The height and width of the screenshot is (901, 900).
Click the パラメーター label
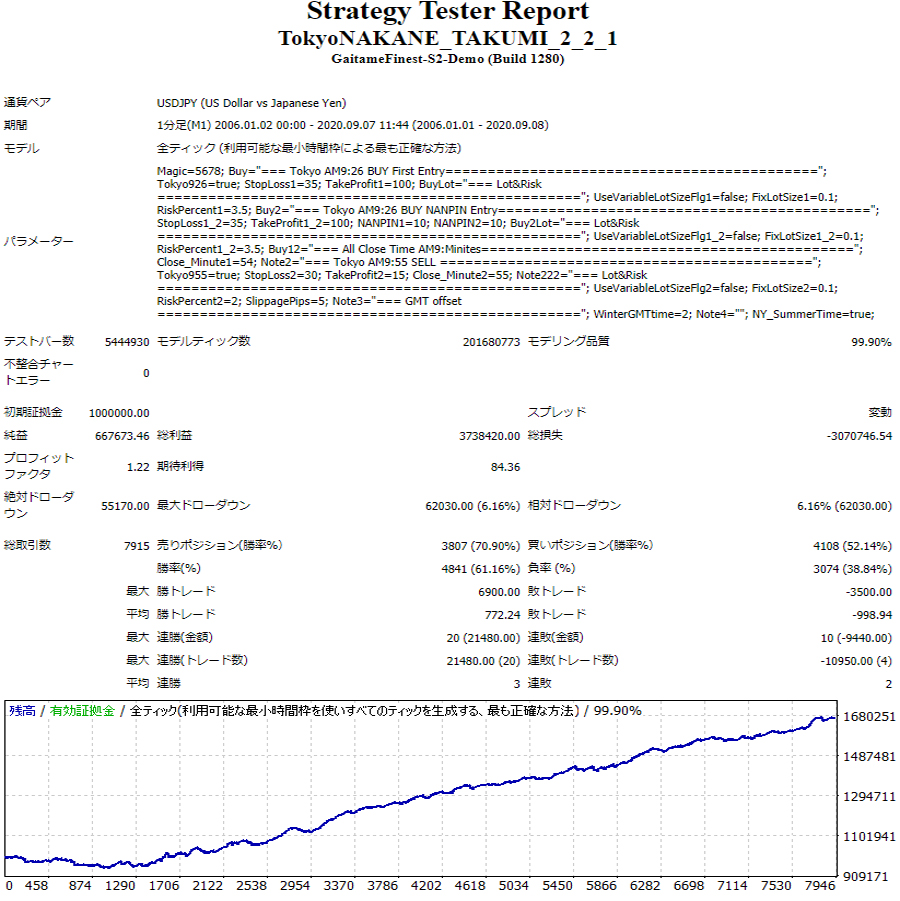coord(39,242)
